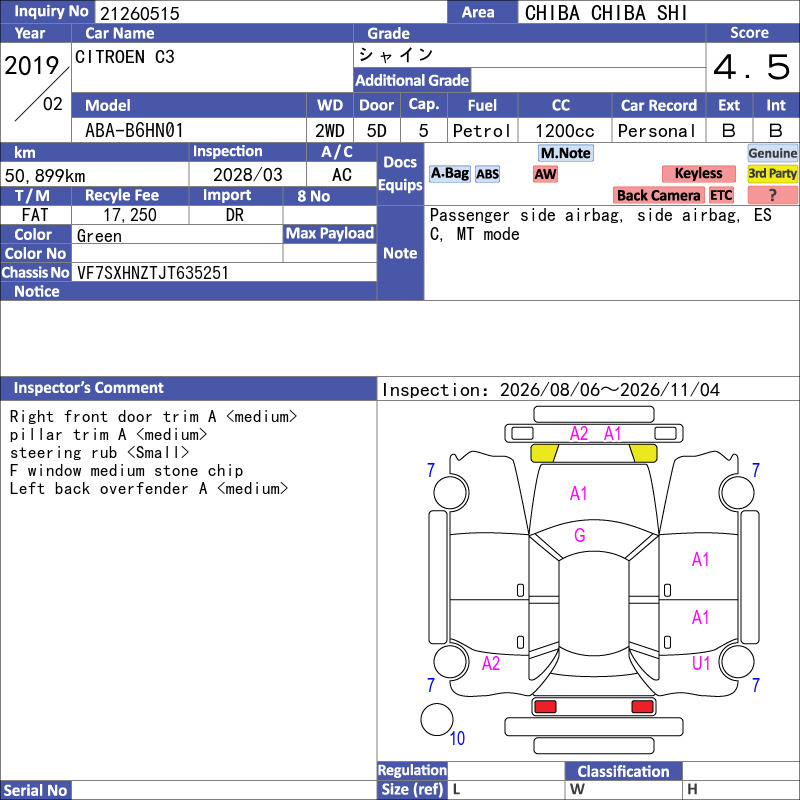
Task: Select the Keyless equipment badge
Action: [698, 173]
